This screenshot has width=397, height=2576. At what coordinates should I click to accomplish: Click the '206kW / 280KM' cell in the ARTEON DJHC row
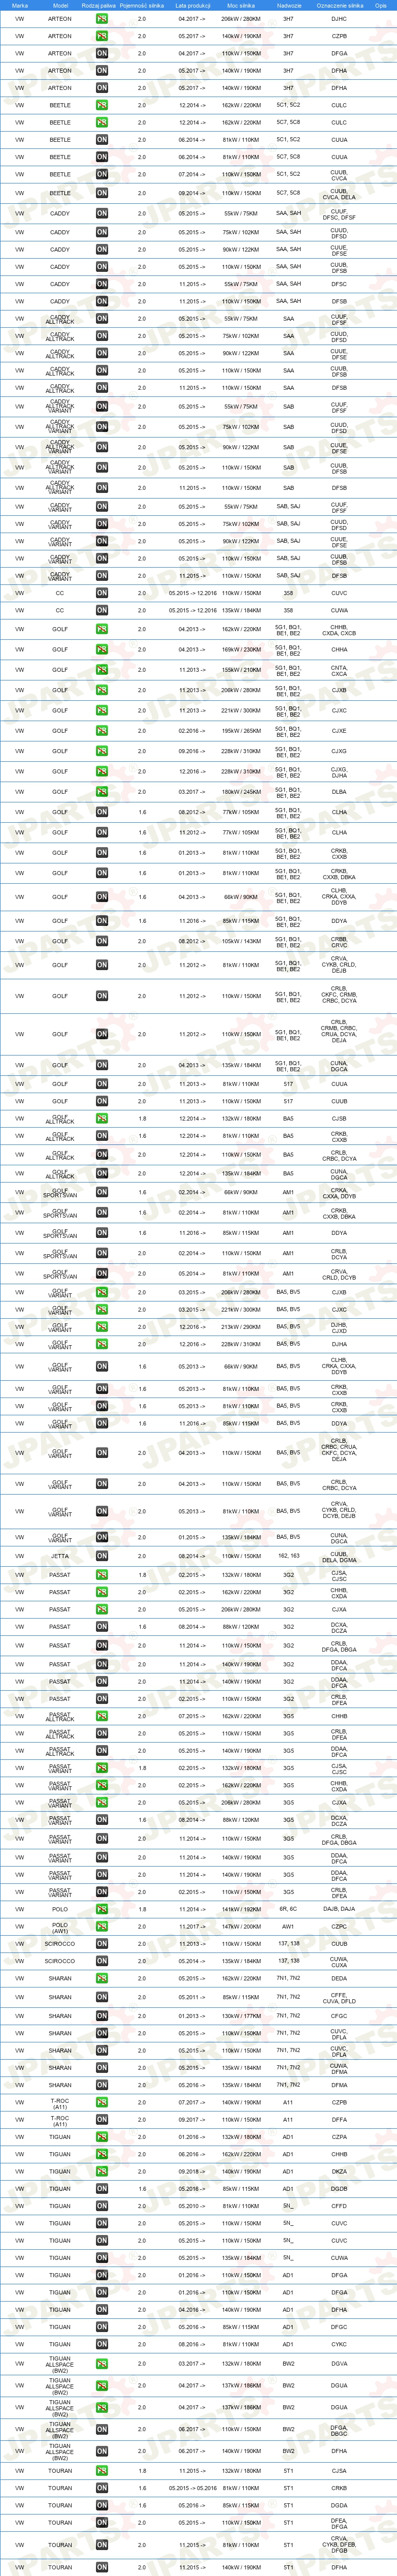[241, 19]
